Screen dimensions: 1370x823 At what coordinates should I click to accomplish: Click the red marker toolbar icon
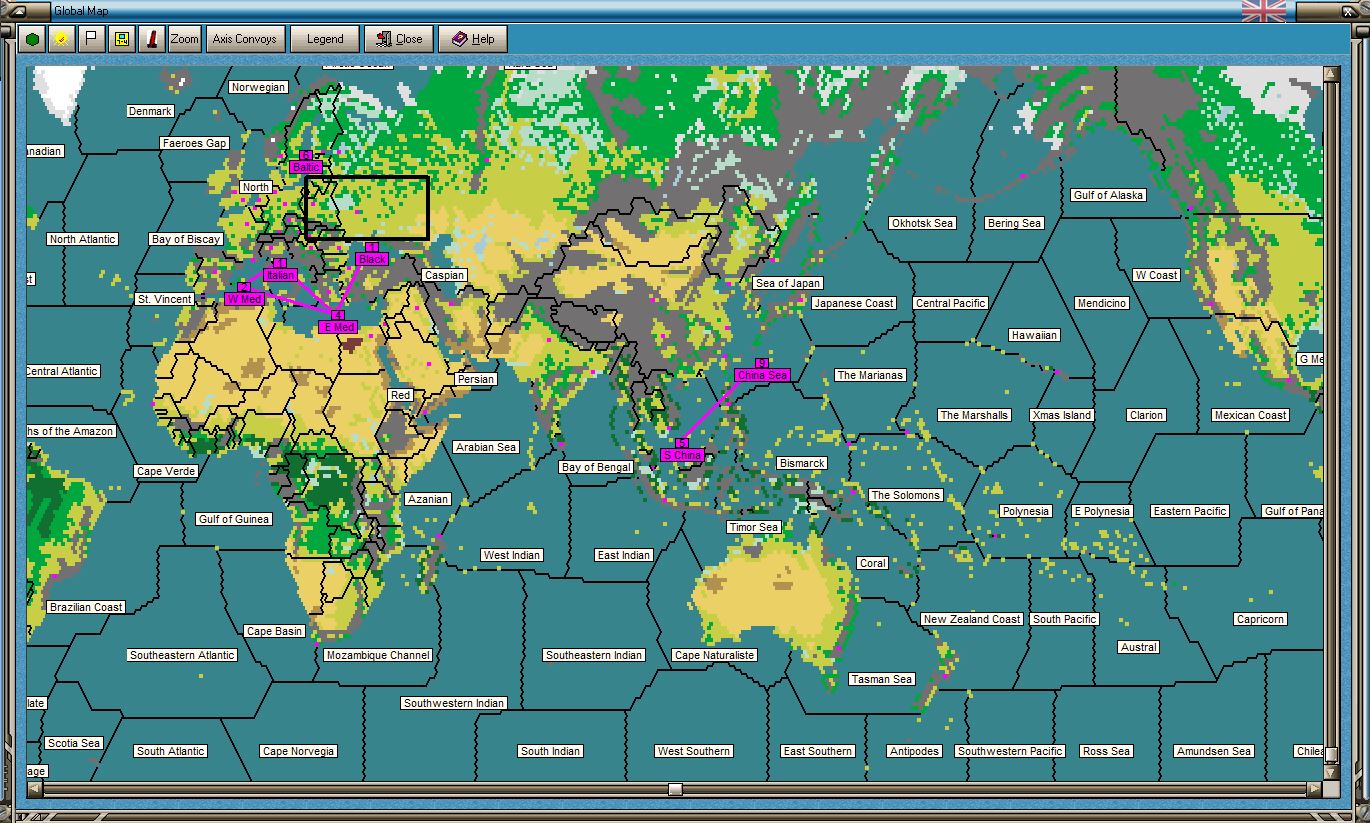click(151, 39)
